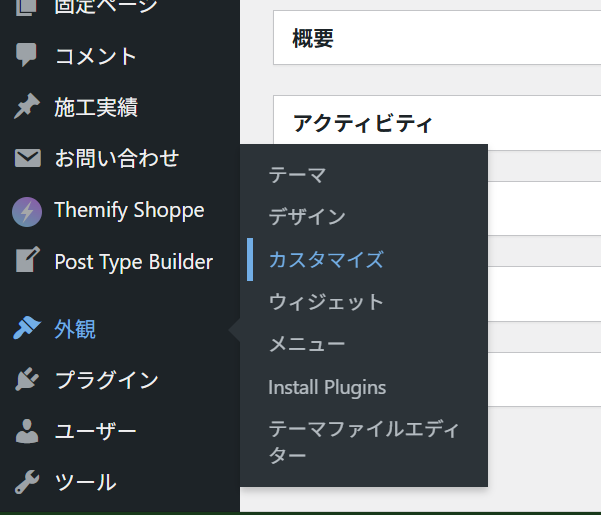This screenshot has width=601, height=515.
Task: Choose テーマ from the flyout submenu
Action: pyautogui.click(x=297, y=175)
